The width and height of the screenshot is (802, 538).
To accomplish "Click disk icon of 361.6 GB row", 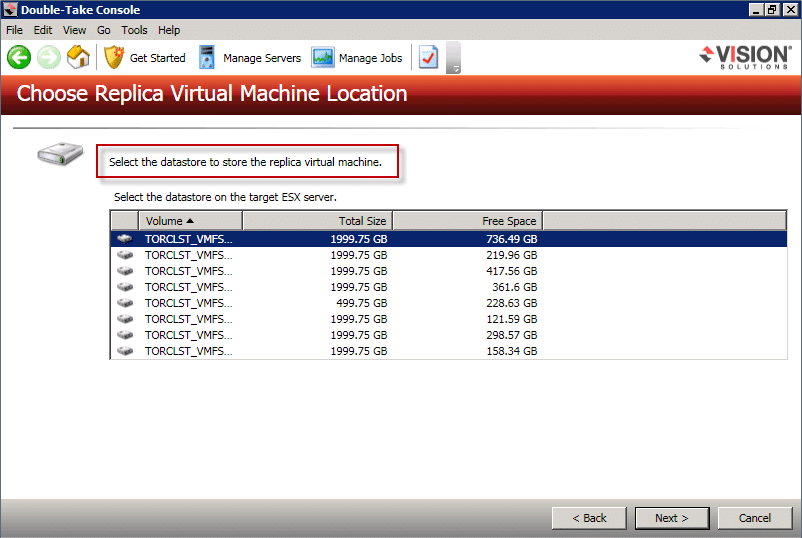I will [125, 287].
